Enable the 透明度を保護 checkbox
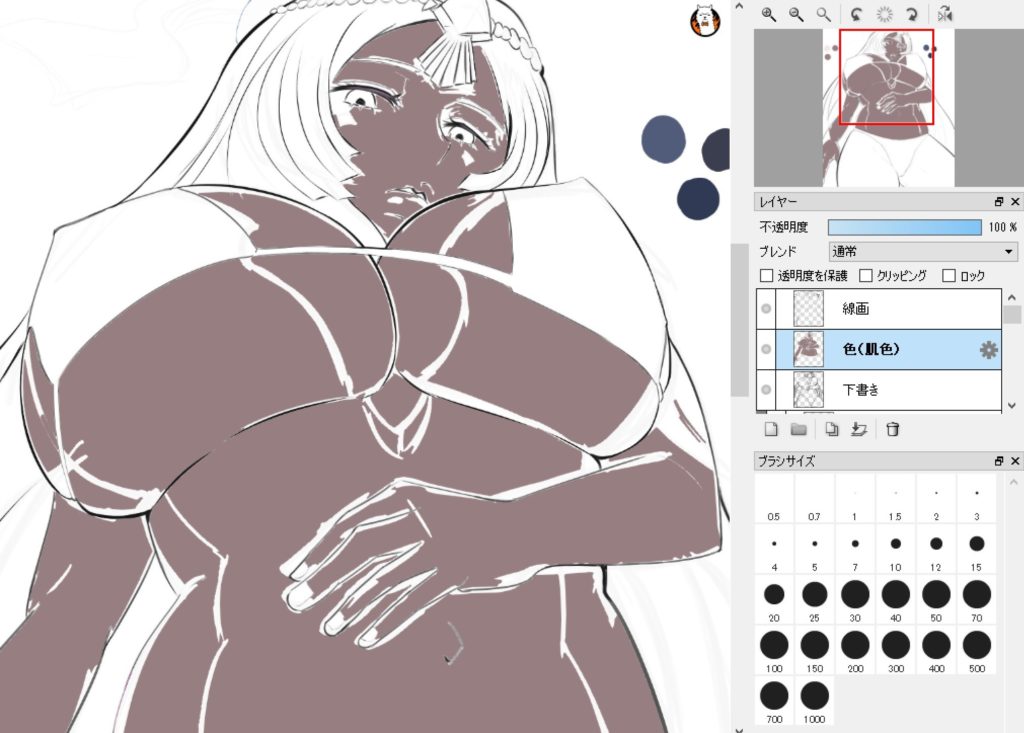 click(767, 276)
